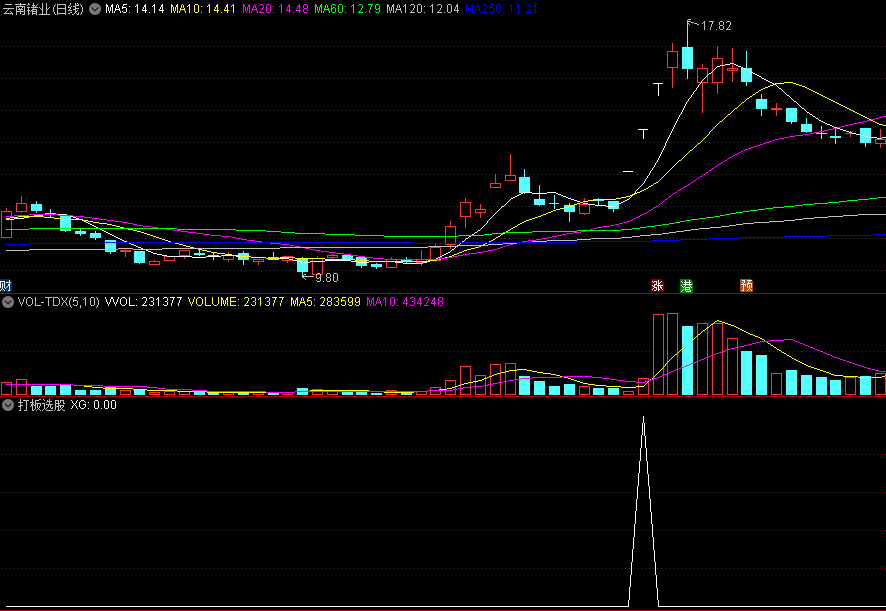Click the MA60: 12.79 label

point(348,9)
